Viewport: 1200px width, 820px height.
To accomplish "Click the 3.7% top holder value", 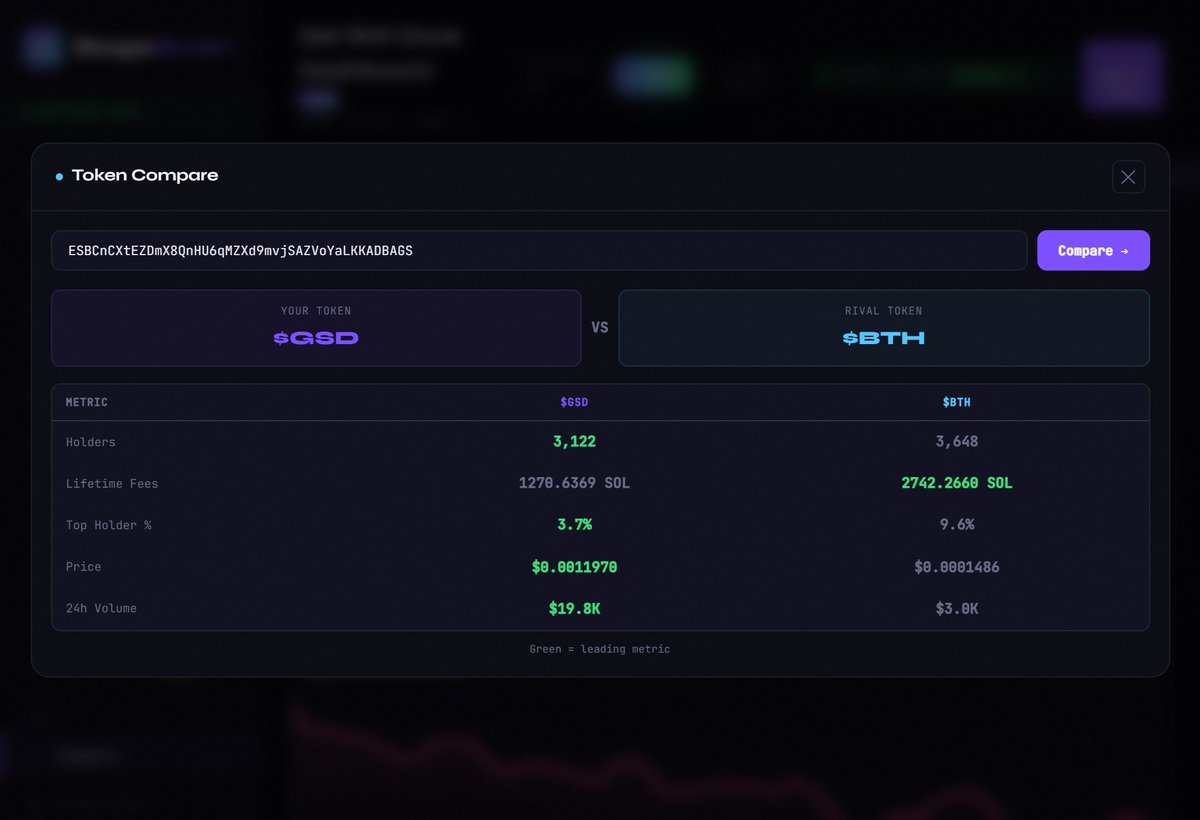I will point(574,524).
